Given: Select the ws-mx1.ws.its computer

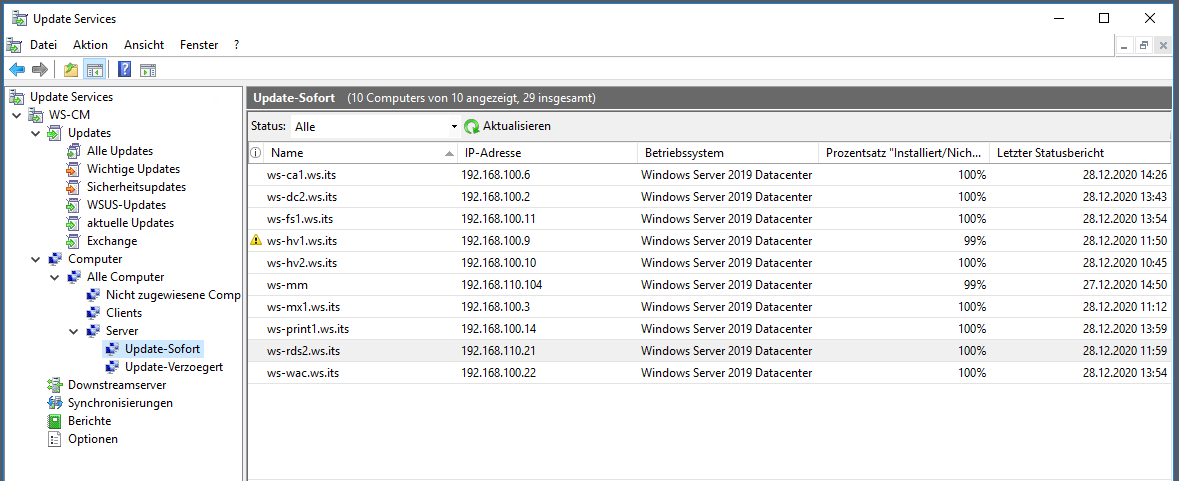Looking at the screenshot, I should [709, 307].
